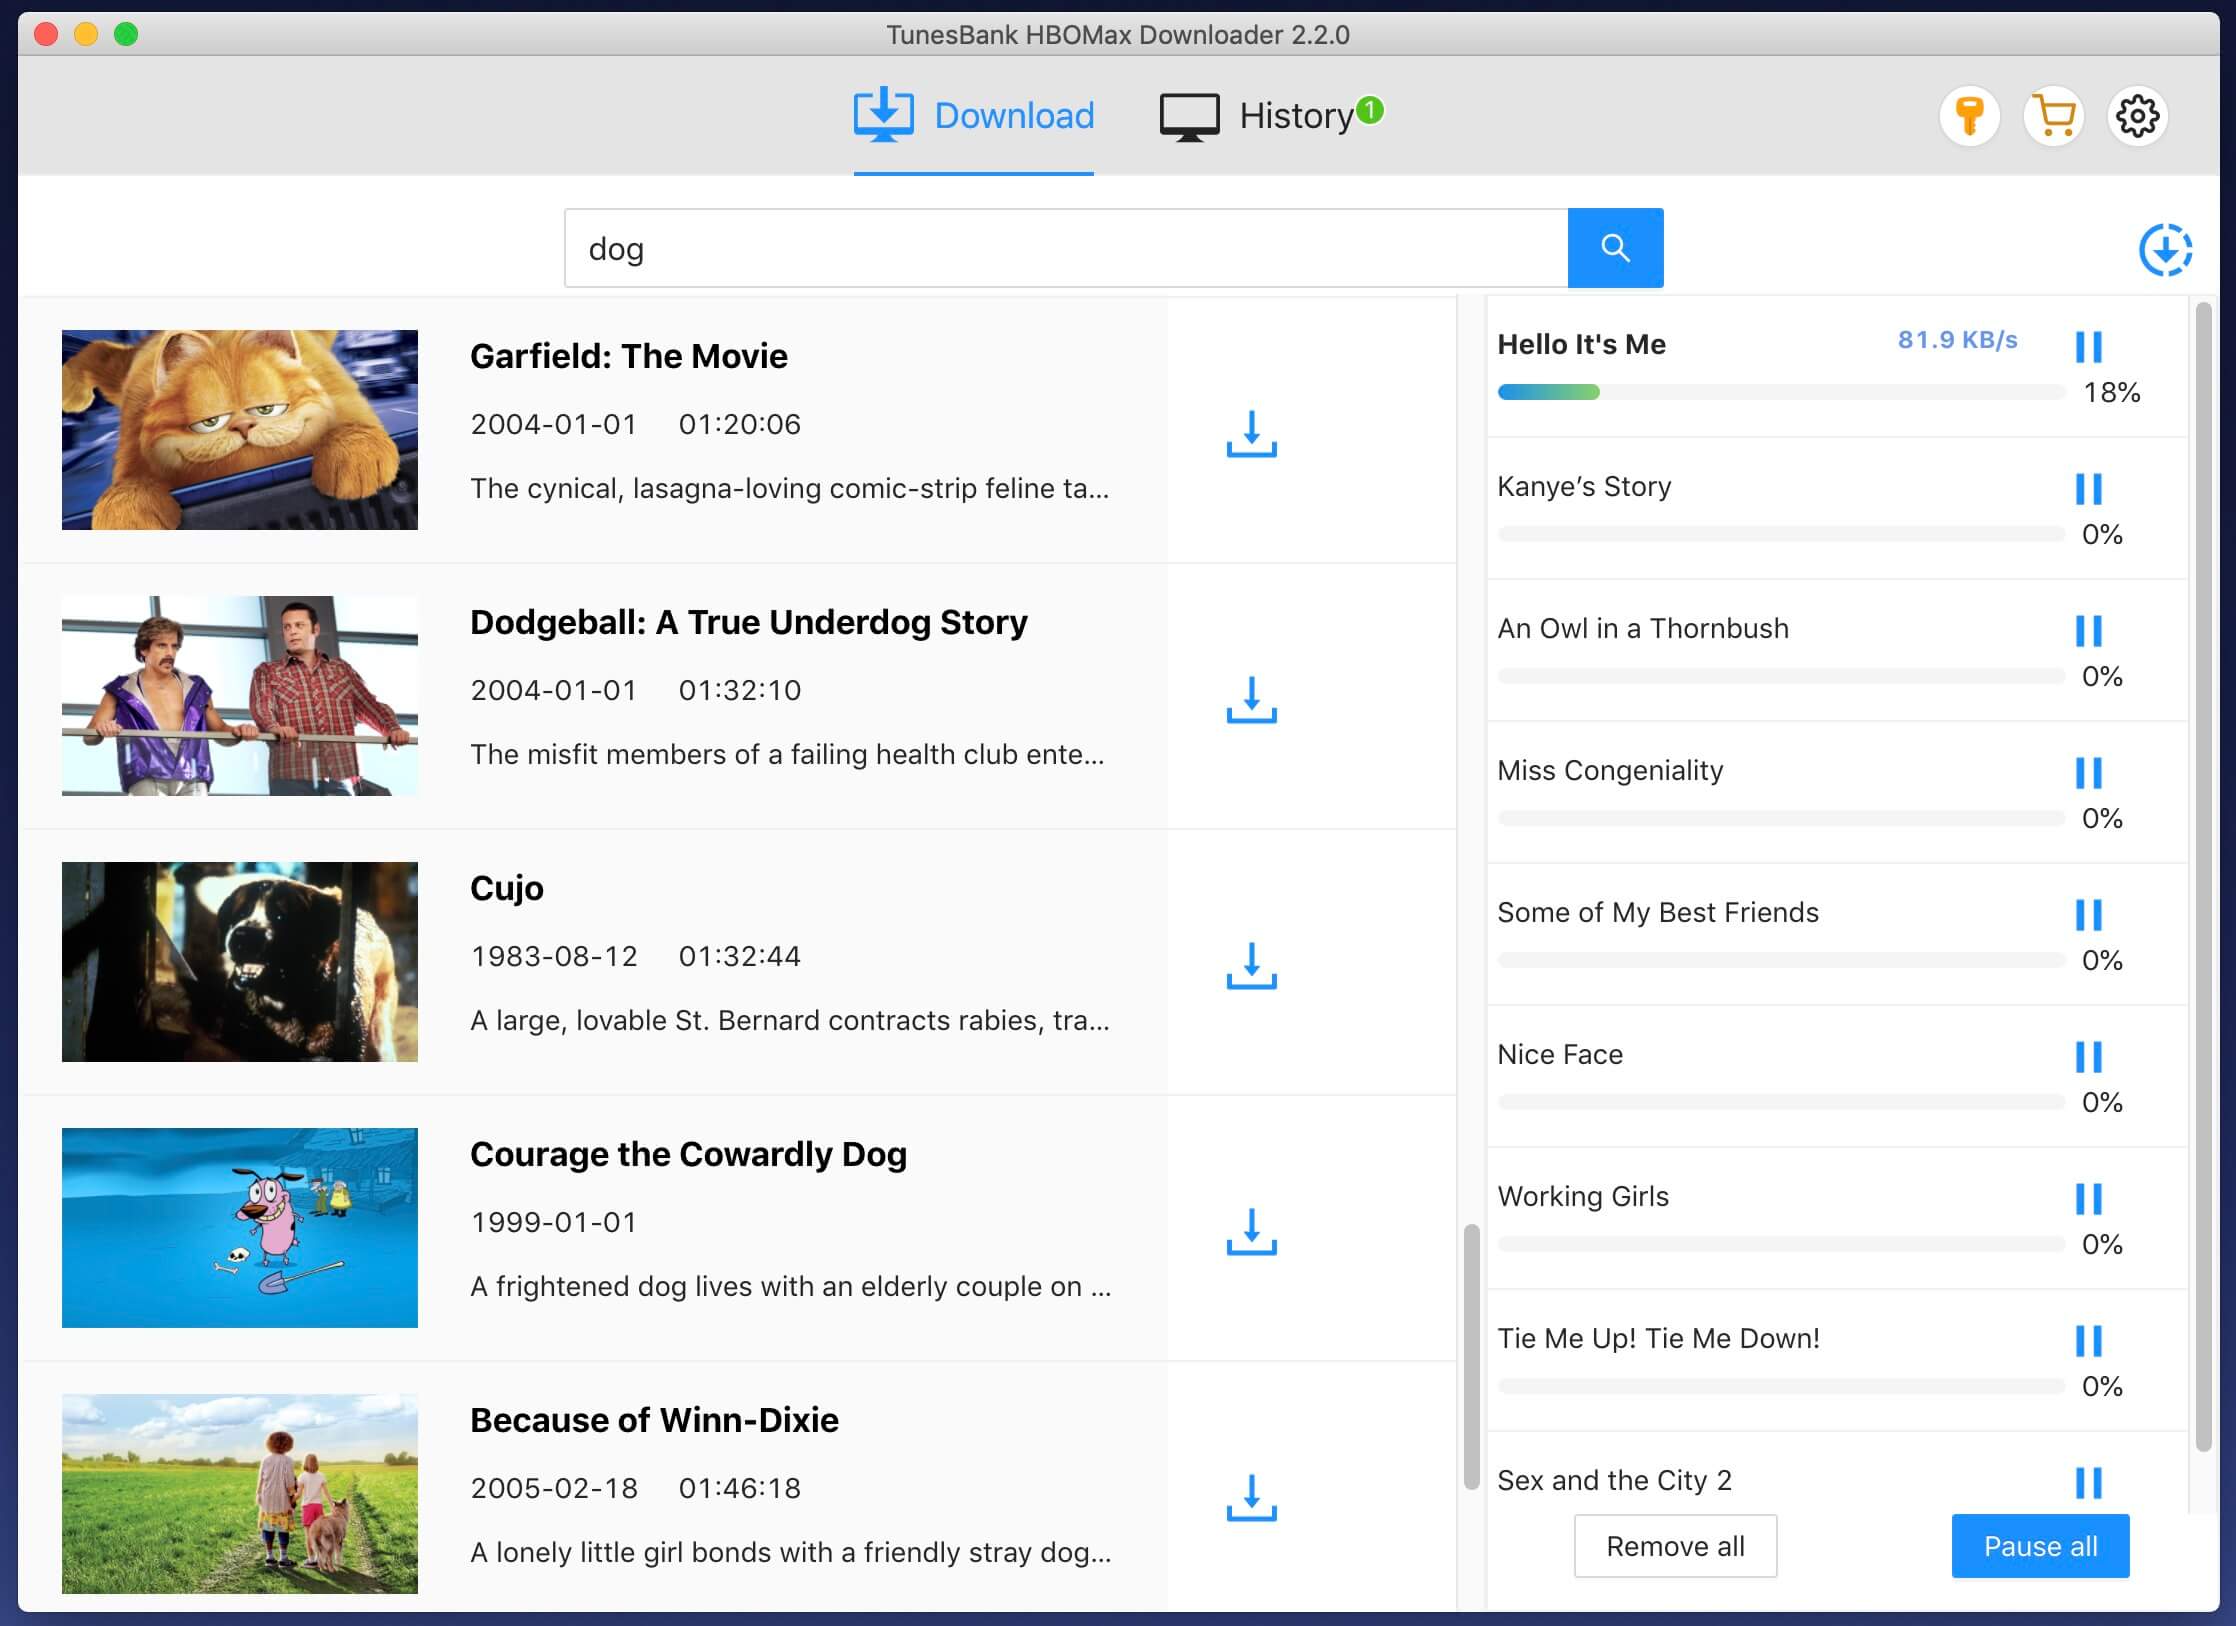This screenshot has width=2236, height=1626.
Task: Select the title Garfield: The Movie
Action: (x=629, y=356)
